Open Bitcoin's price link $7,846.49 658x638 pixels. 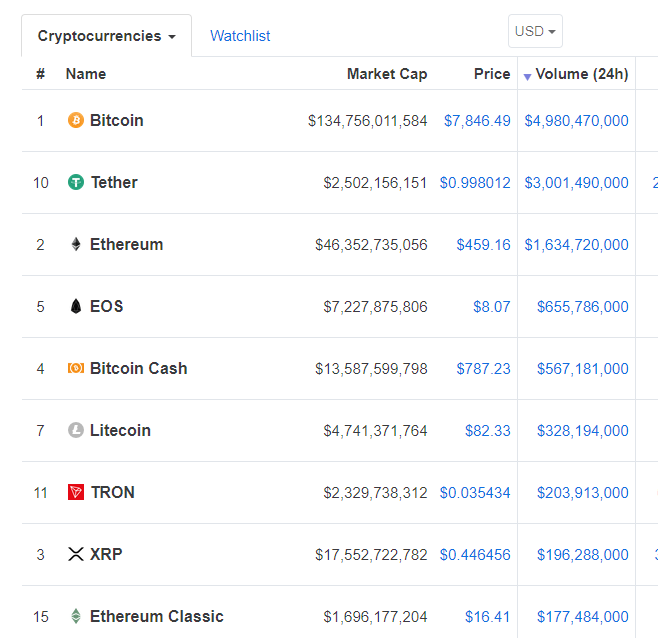coord(477,120)
